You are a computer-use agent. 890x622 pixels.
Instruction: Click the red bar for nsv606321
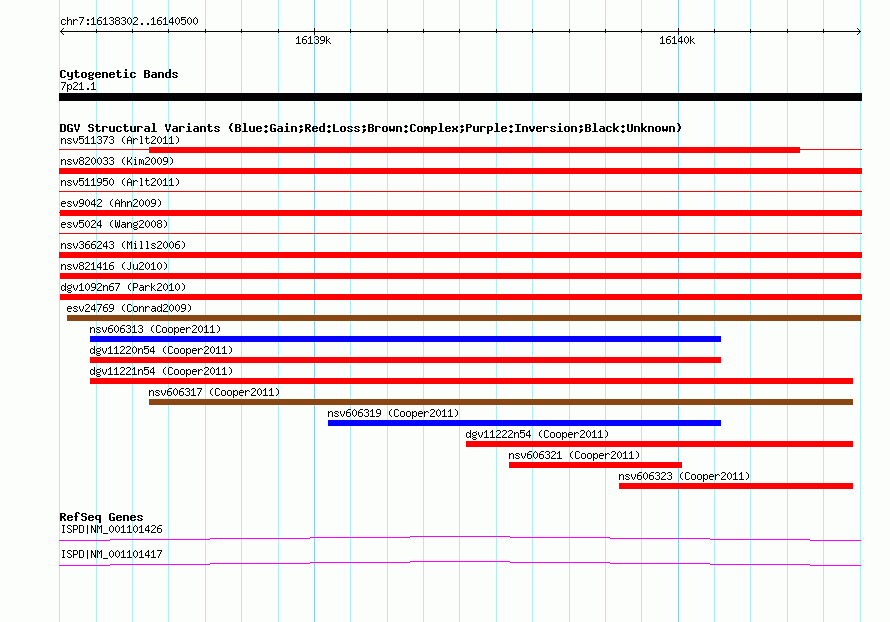pos(595,465)
